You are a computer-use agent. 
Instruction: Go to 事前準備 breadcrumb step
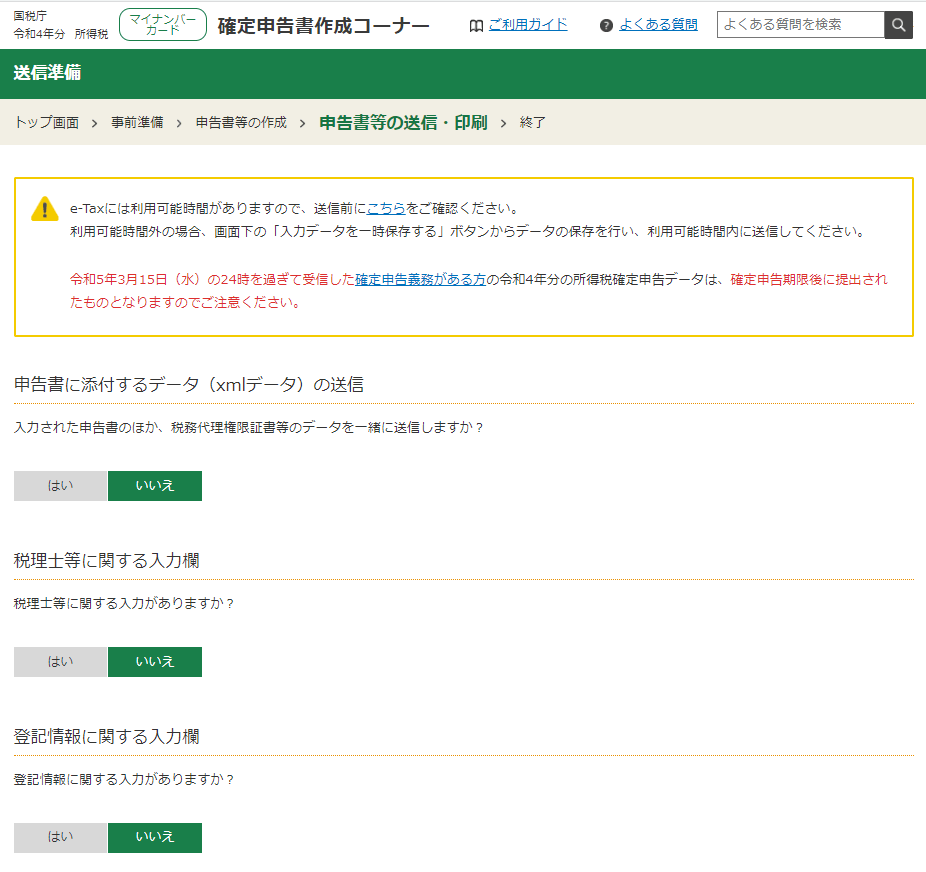pyautogui.click(x=137, y=122)
